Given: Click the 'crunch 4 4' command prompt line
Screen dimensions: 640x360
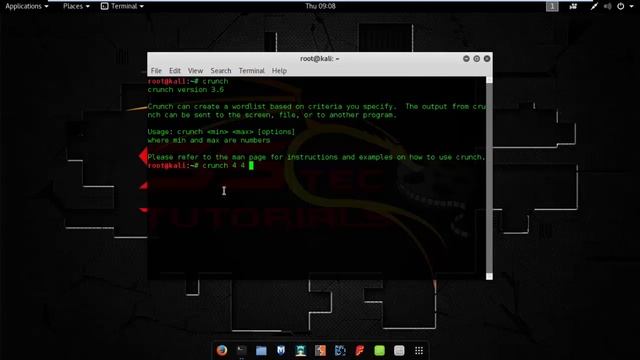Looking at the screenshot, I should tap(200, 166).
